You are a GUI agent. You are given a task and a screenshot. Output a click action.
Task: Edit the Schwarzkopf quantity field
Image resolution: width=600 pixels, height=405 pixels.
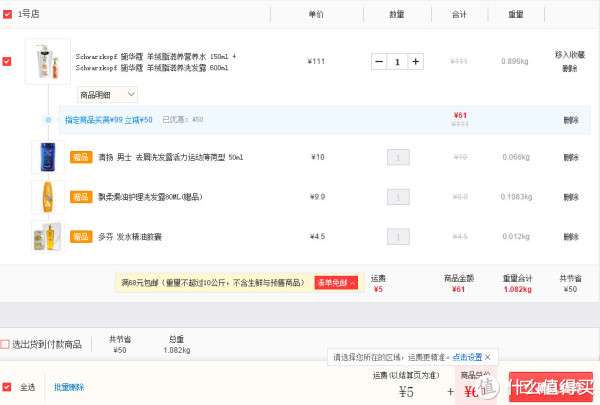click(397, 62)
